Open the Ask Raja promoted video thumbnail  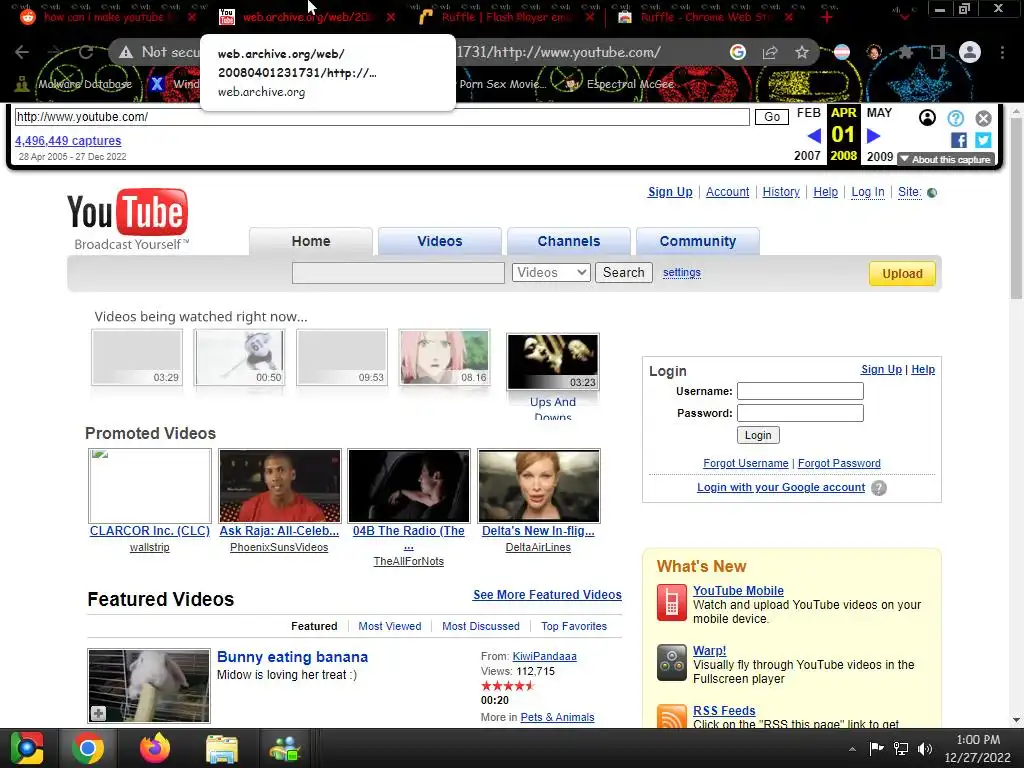(280, 485)
